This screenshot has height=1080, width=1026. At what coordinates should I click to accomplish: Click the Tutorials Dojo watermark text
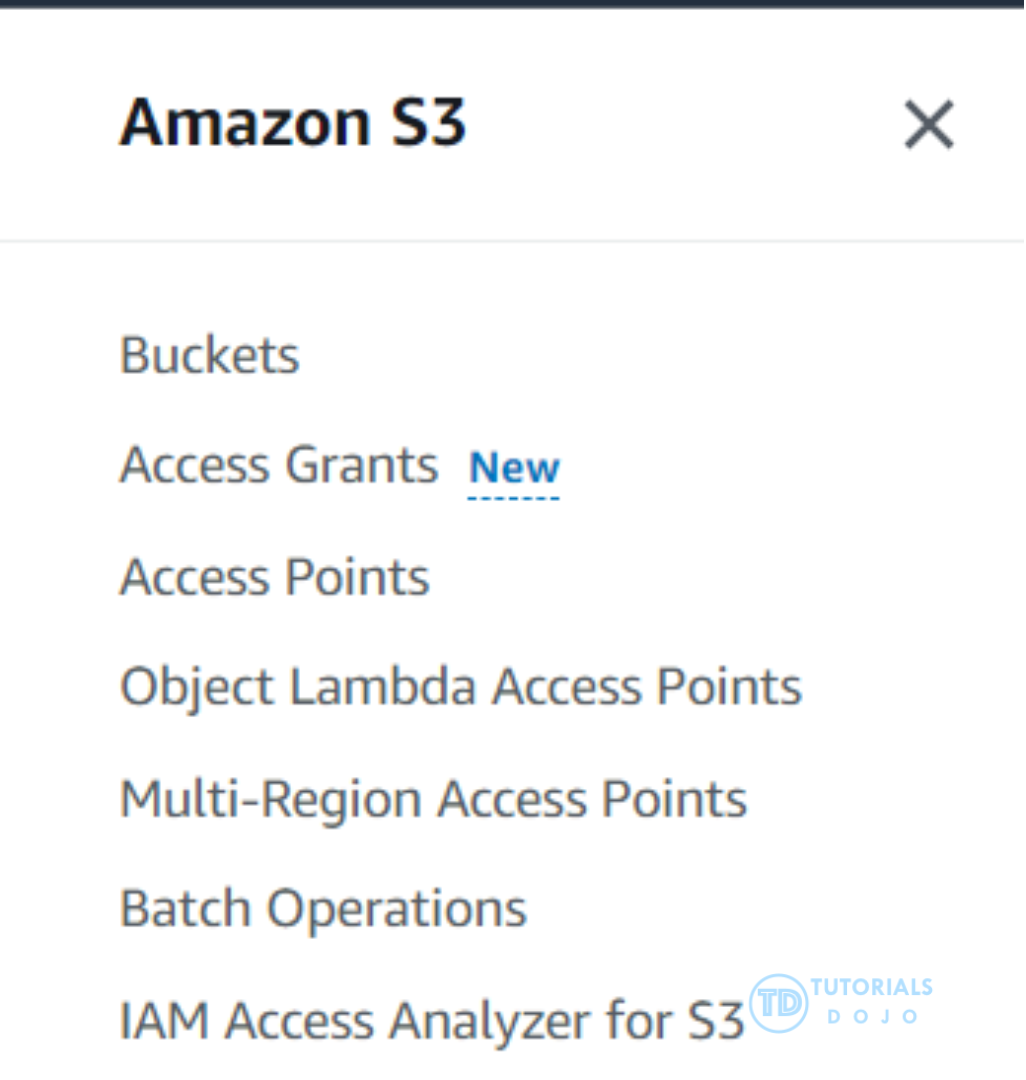(x=872, y=1000)
